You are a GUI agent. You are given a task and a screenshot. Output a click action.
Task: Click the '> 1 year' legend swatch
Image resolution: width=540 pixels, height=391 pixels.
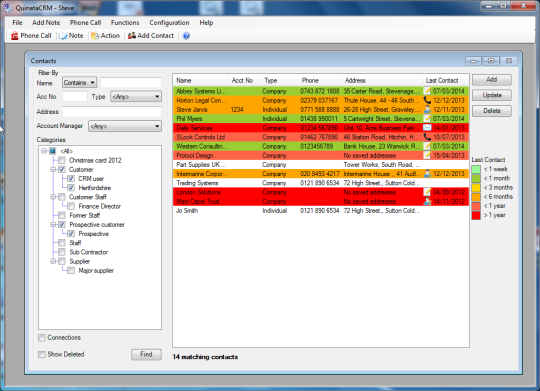(476, 215)
